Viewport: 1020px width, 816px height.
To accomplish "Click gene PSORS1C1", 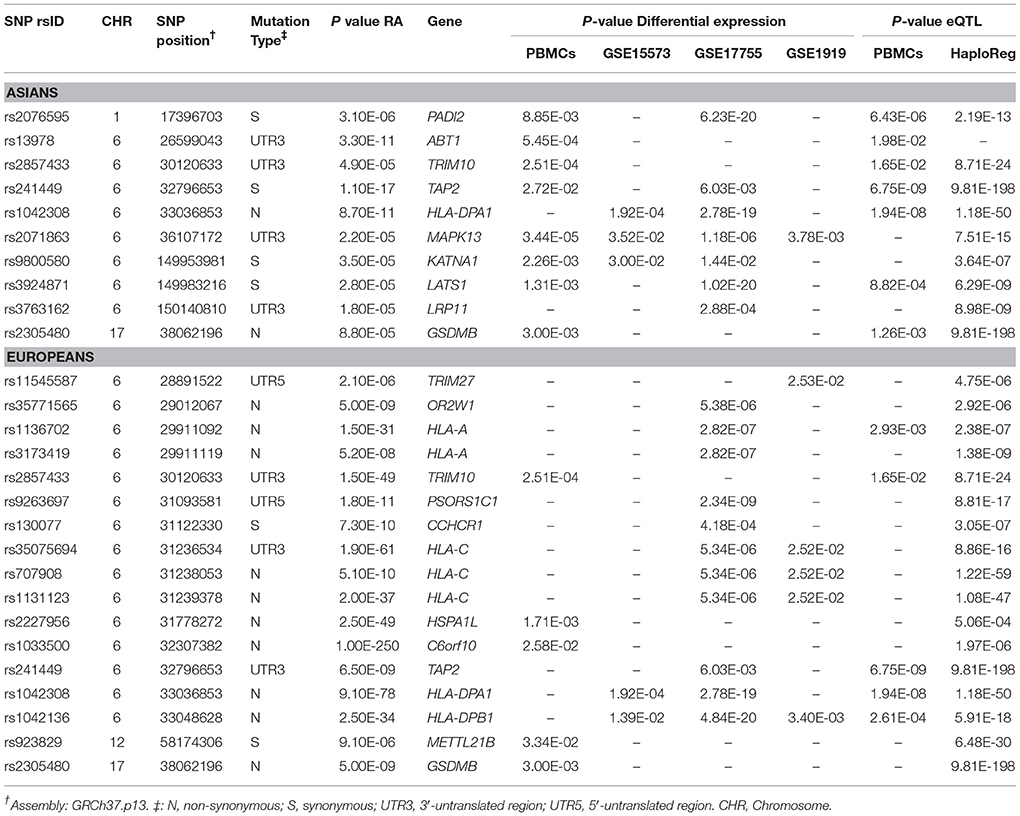I will 461,502.
